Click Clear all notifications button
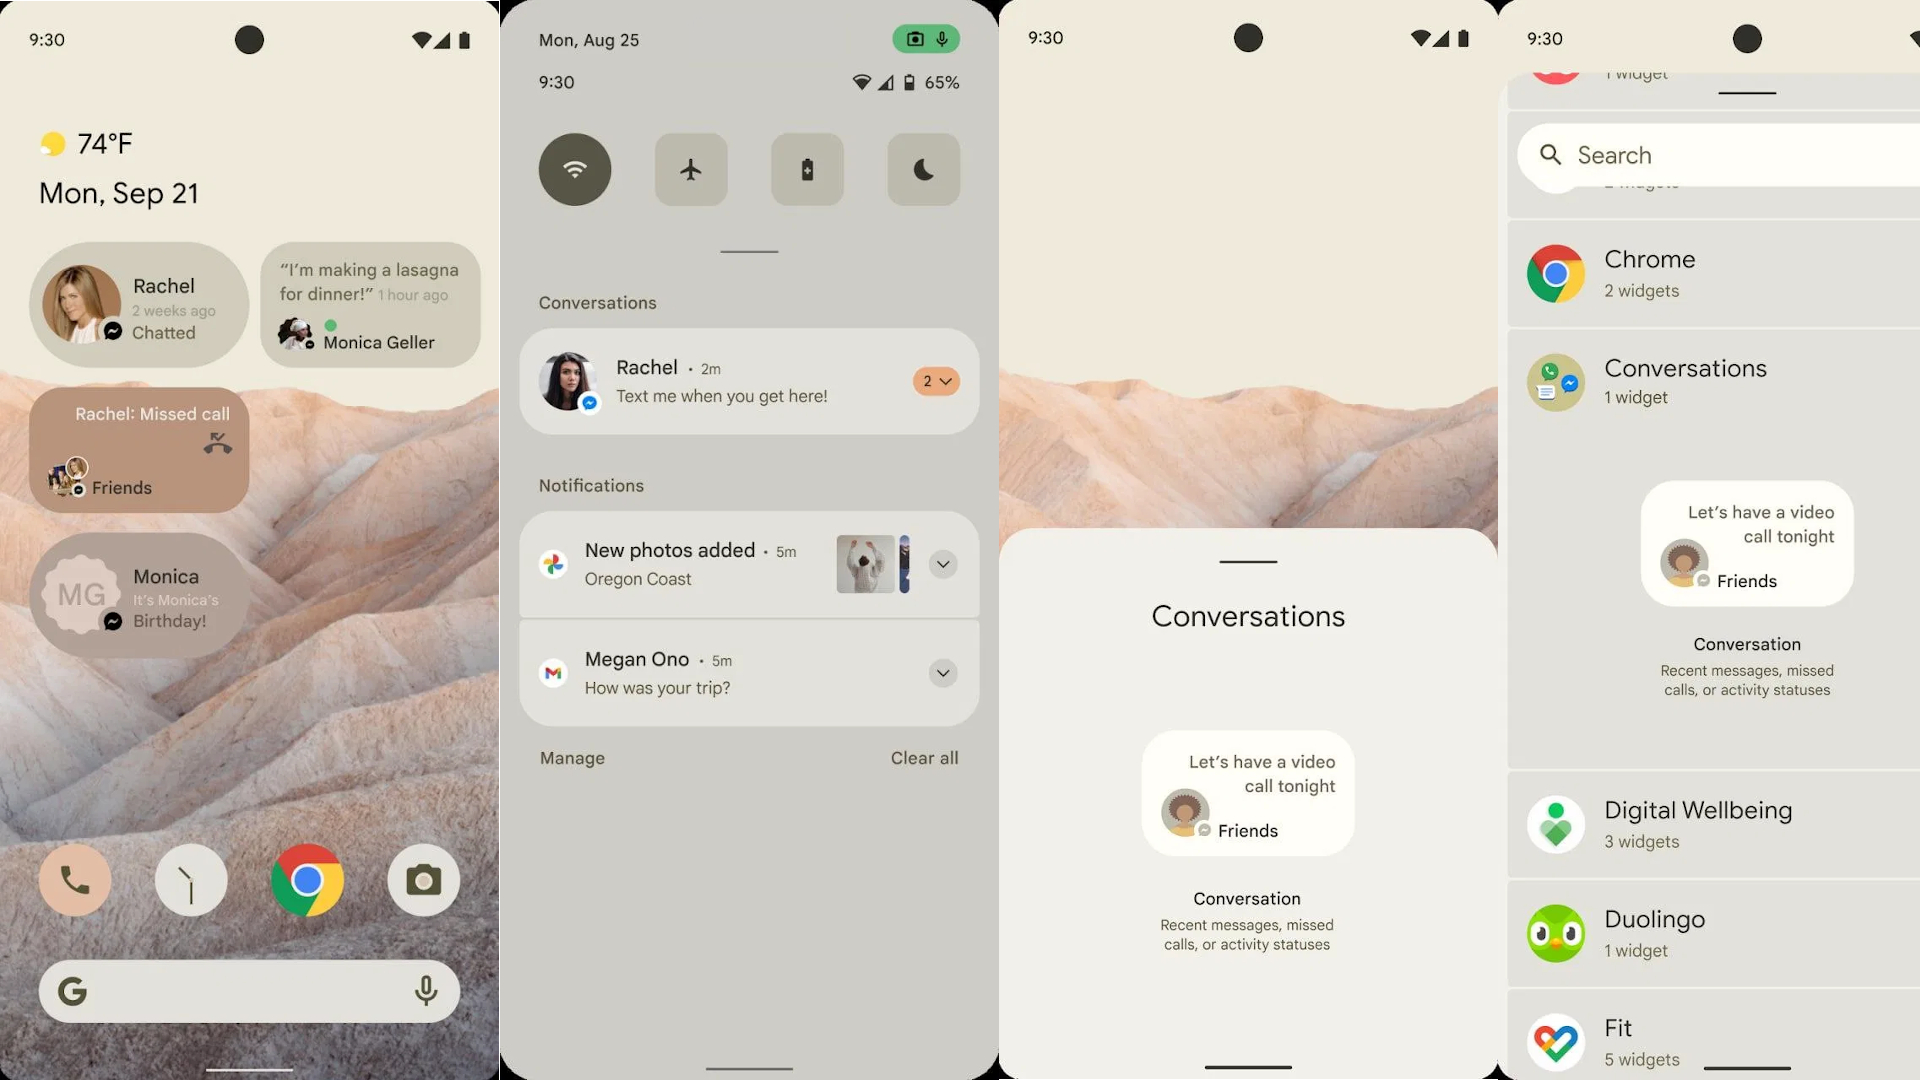The image size is (1920, 1080). pyautogui.click(x=923, y=758)
